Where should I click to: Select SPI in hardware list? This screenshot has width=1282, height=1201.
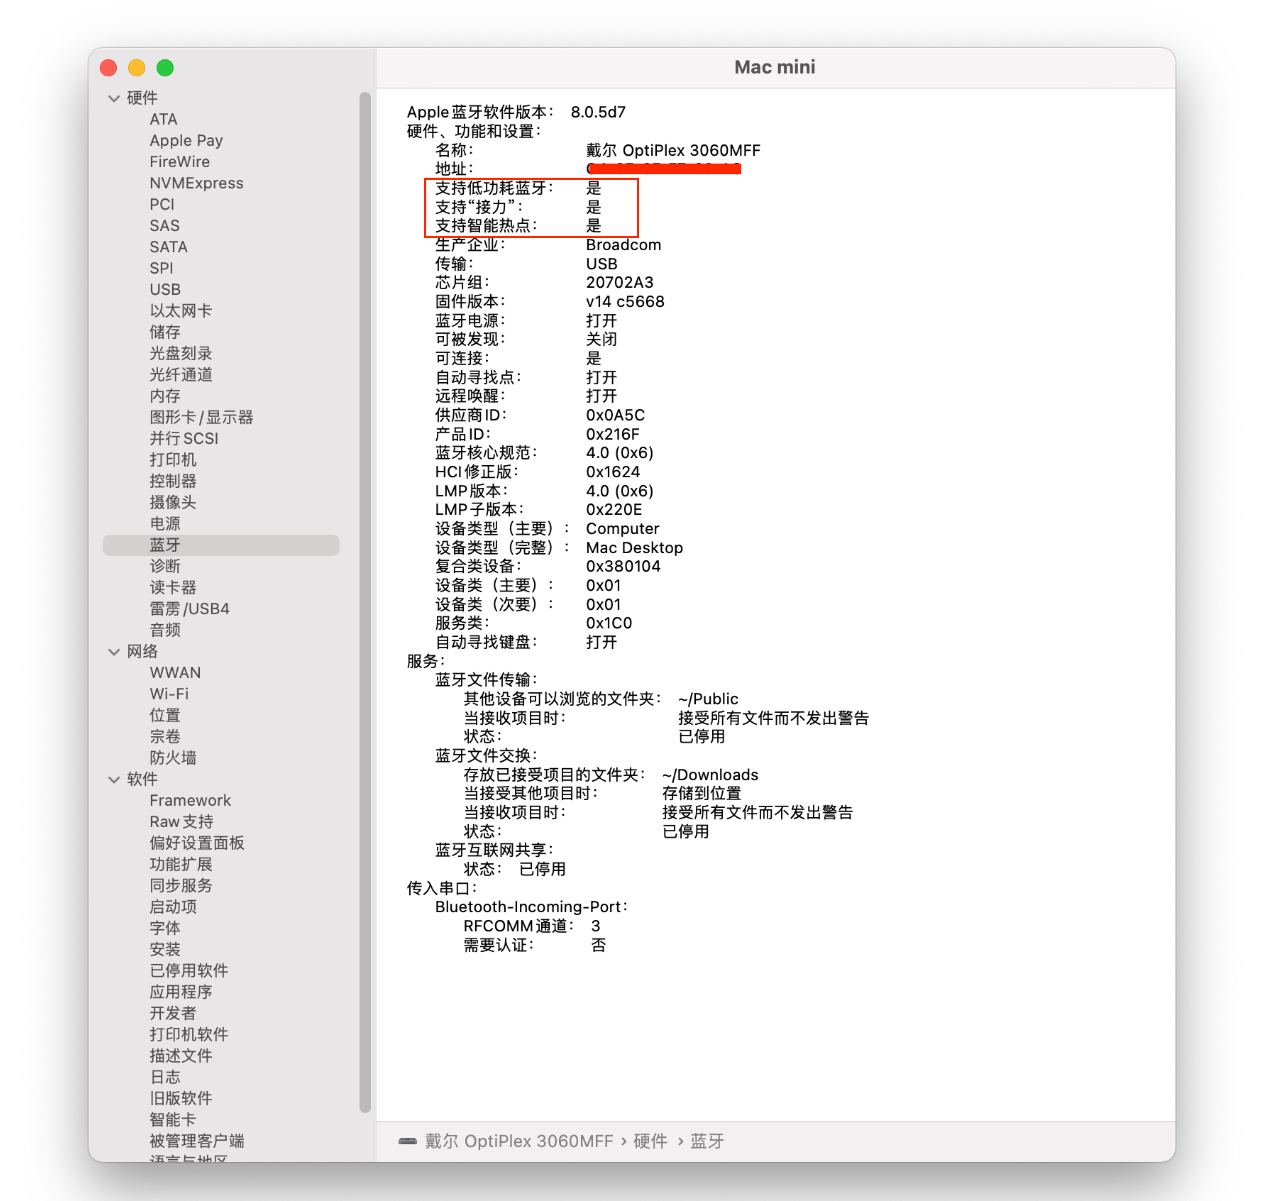click(x=161, y=268)
